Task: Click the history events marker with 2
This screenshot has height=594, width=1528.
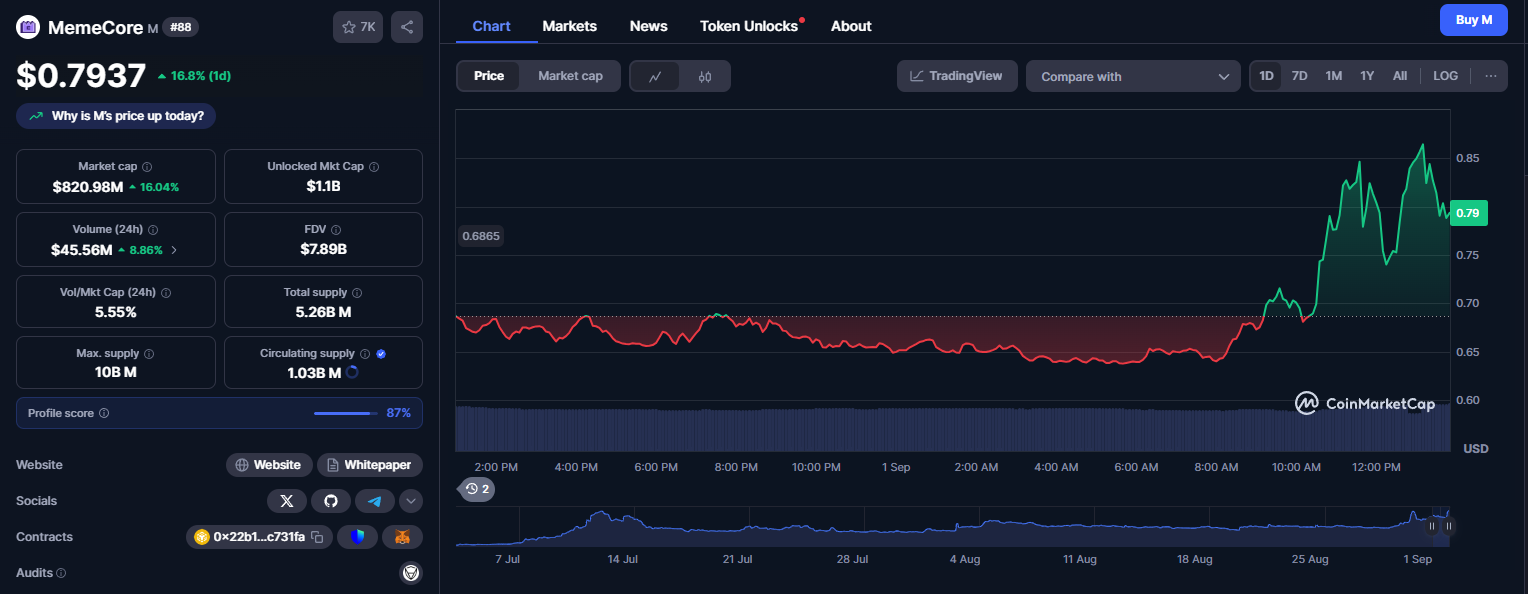Action: [x=476, y=489]
